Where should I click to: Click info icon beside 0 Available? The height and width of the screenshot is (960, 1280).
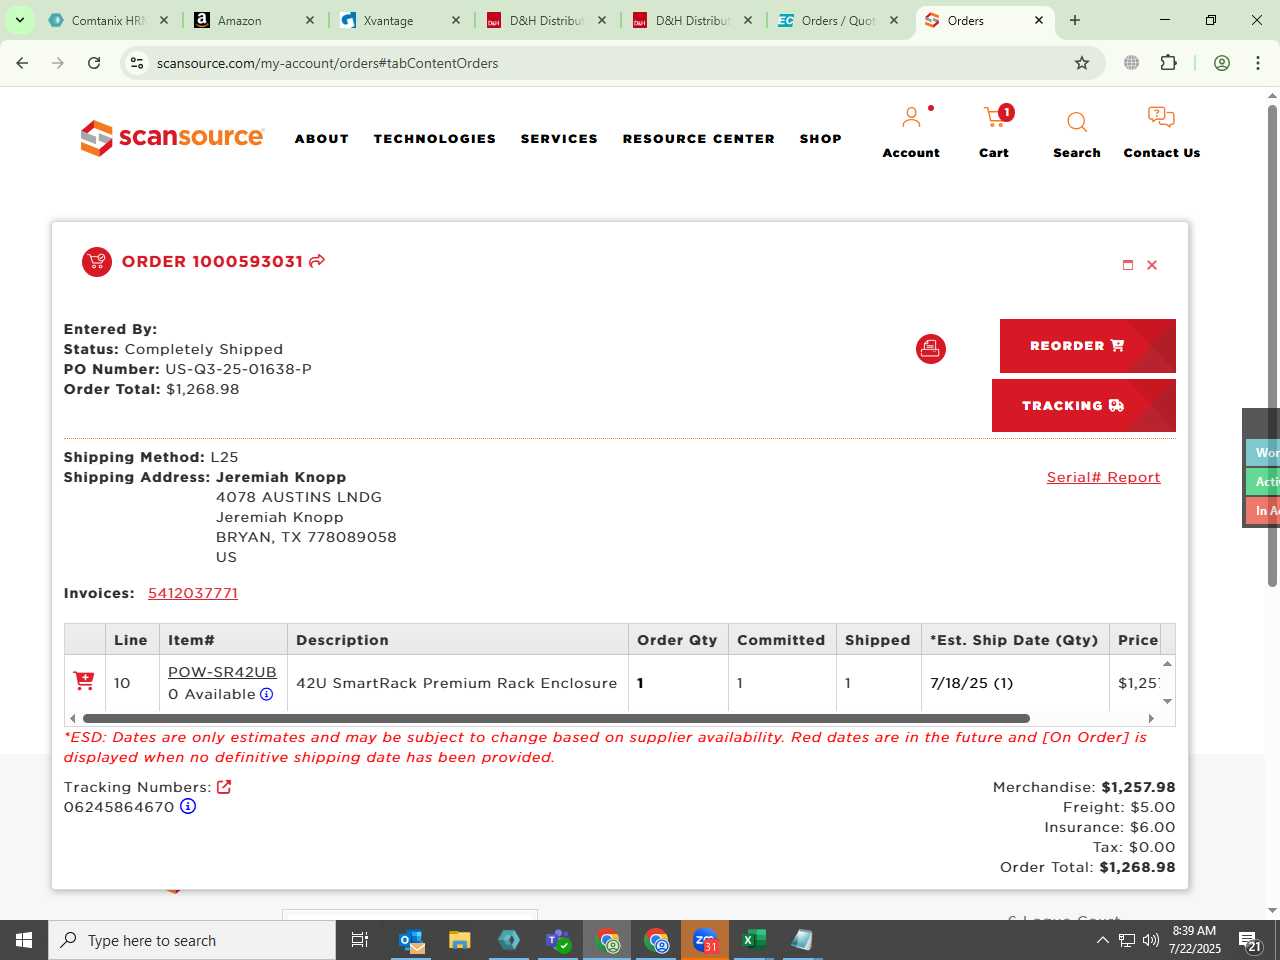(x=267, y=694)
